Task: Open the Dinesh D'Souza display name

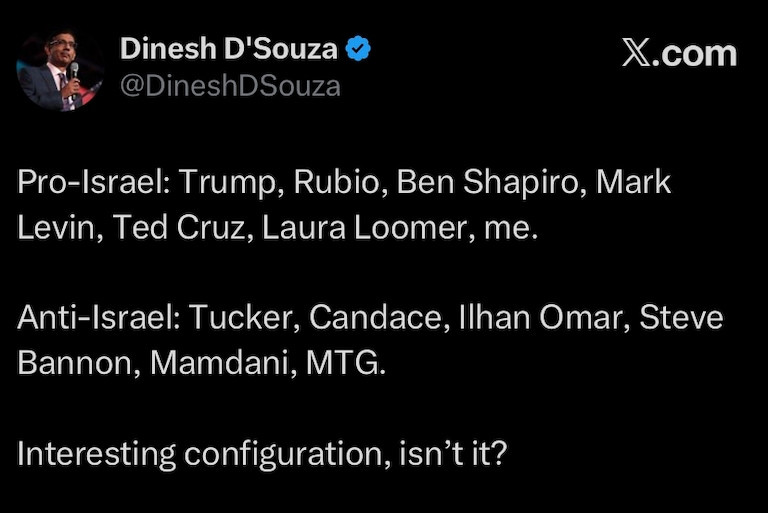Action: click(228, 49)
